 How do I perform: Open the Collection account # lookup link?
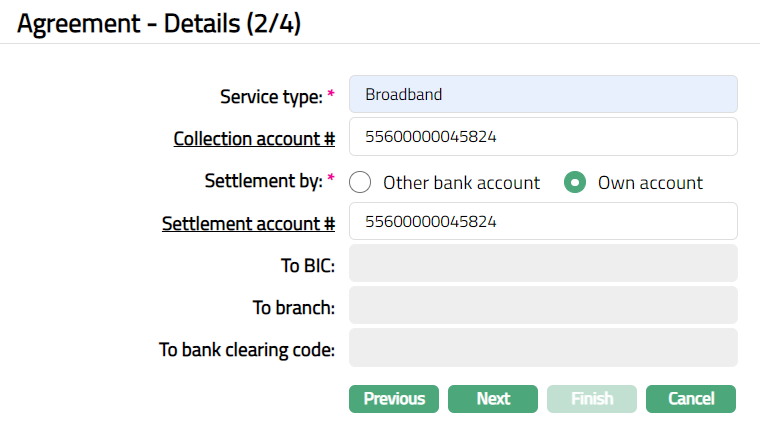point(254,138)
